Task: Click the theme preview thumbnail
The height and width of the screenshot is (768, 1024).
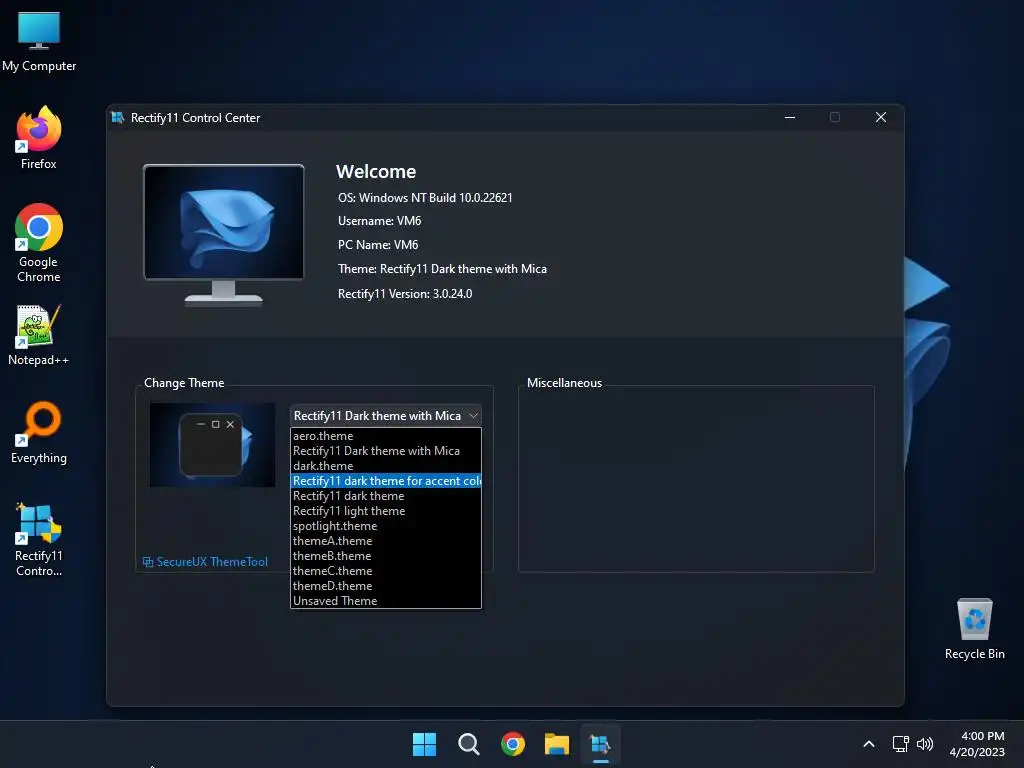Action: point(212,445)
